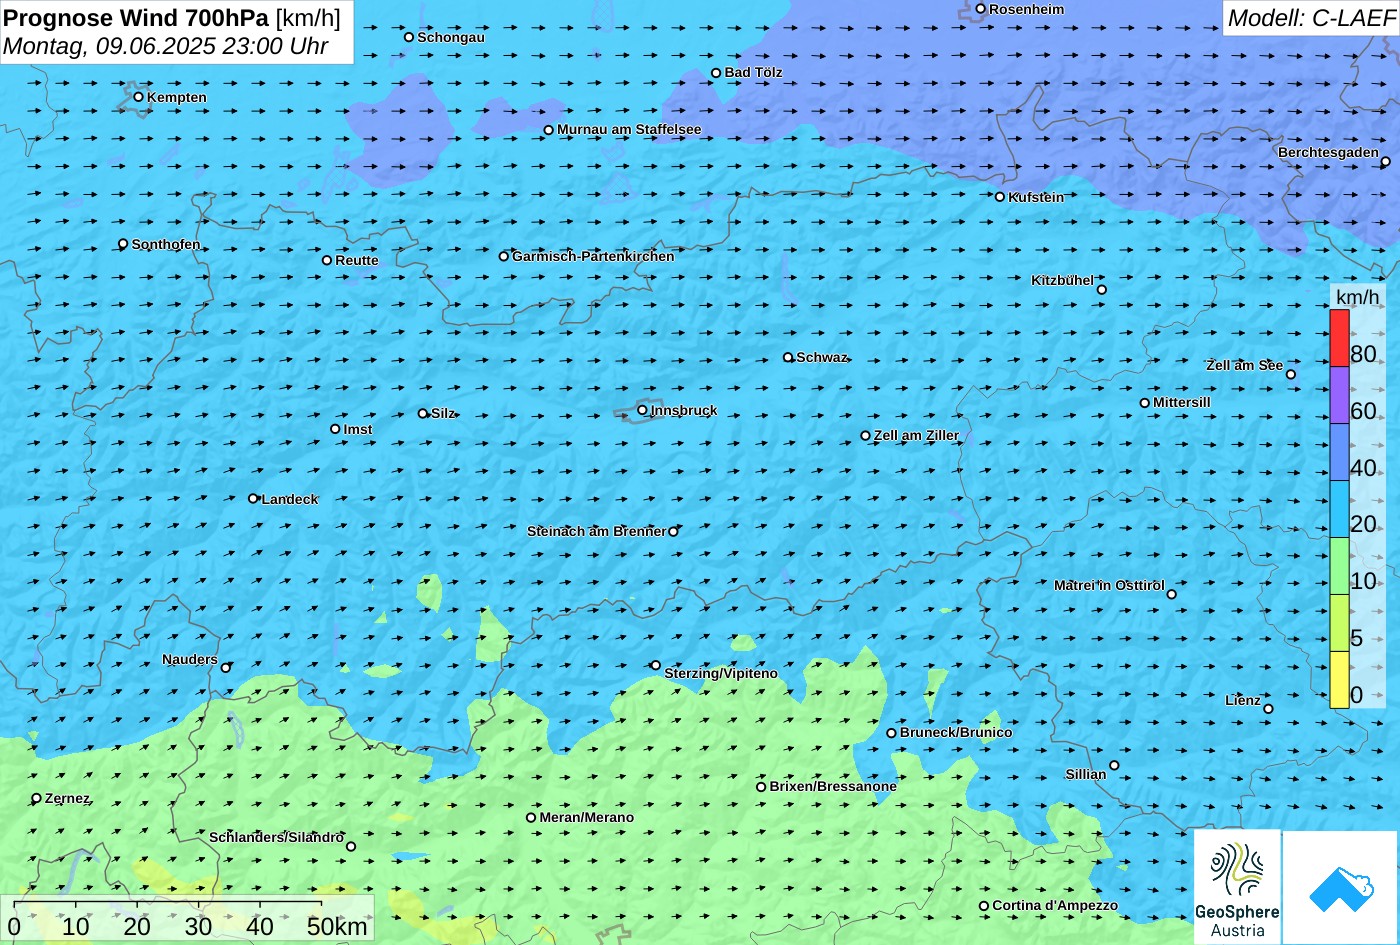Click the Kitzbühel location dot
This screenshot has width=1400, height=945.
pyautogui.click(x=1102, y=290)
